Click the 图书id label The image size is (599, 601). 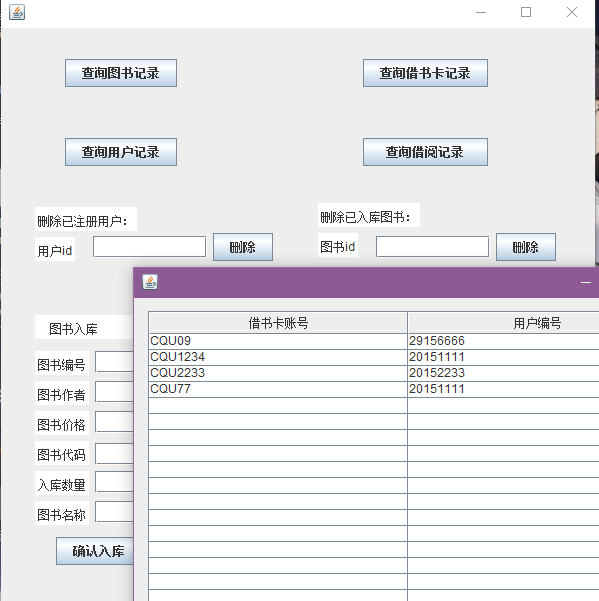[x=338, y=245]
